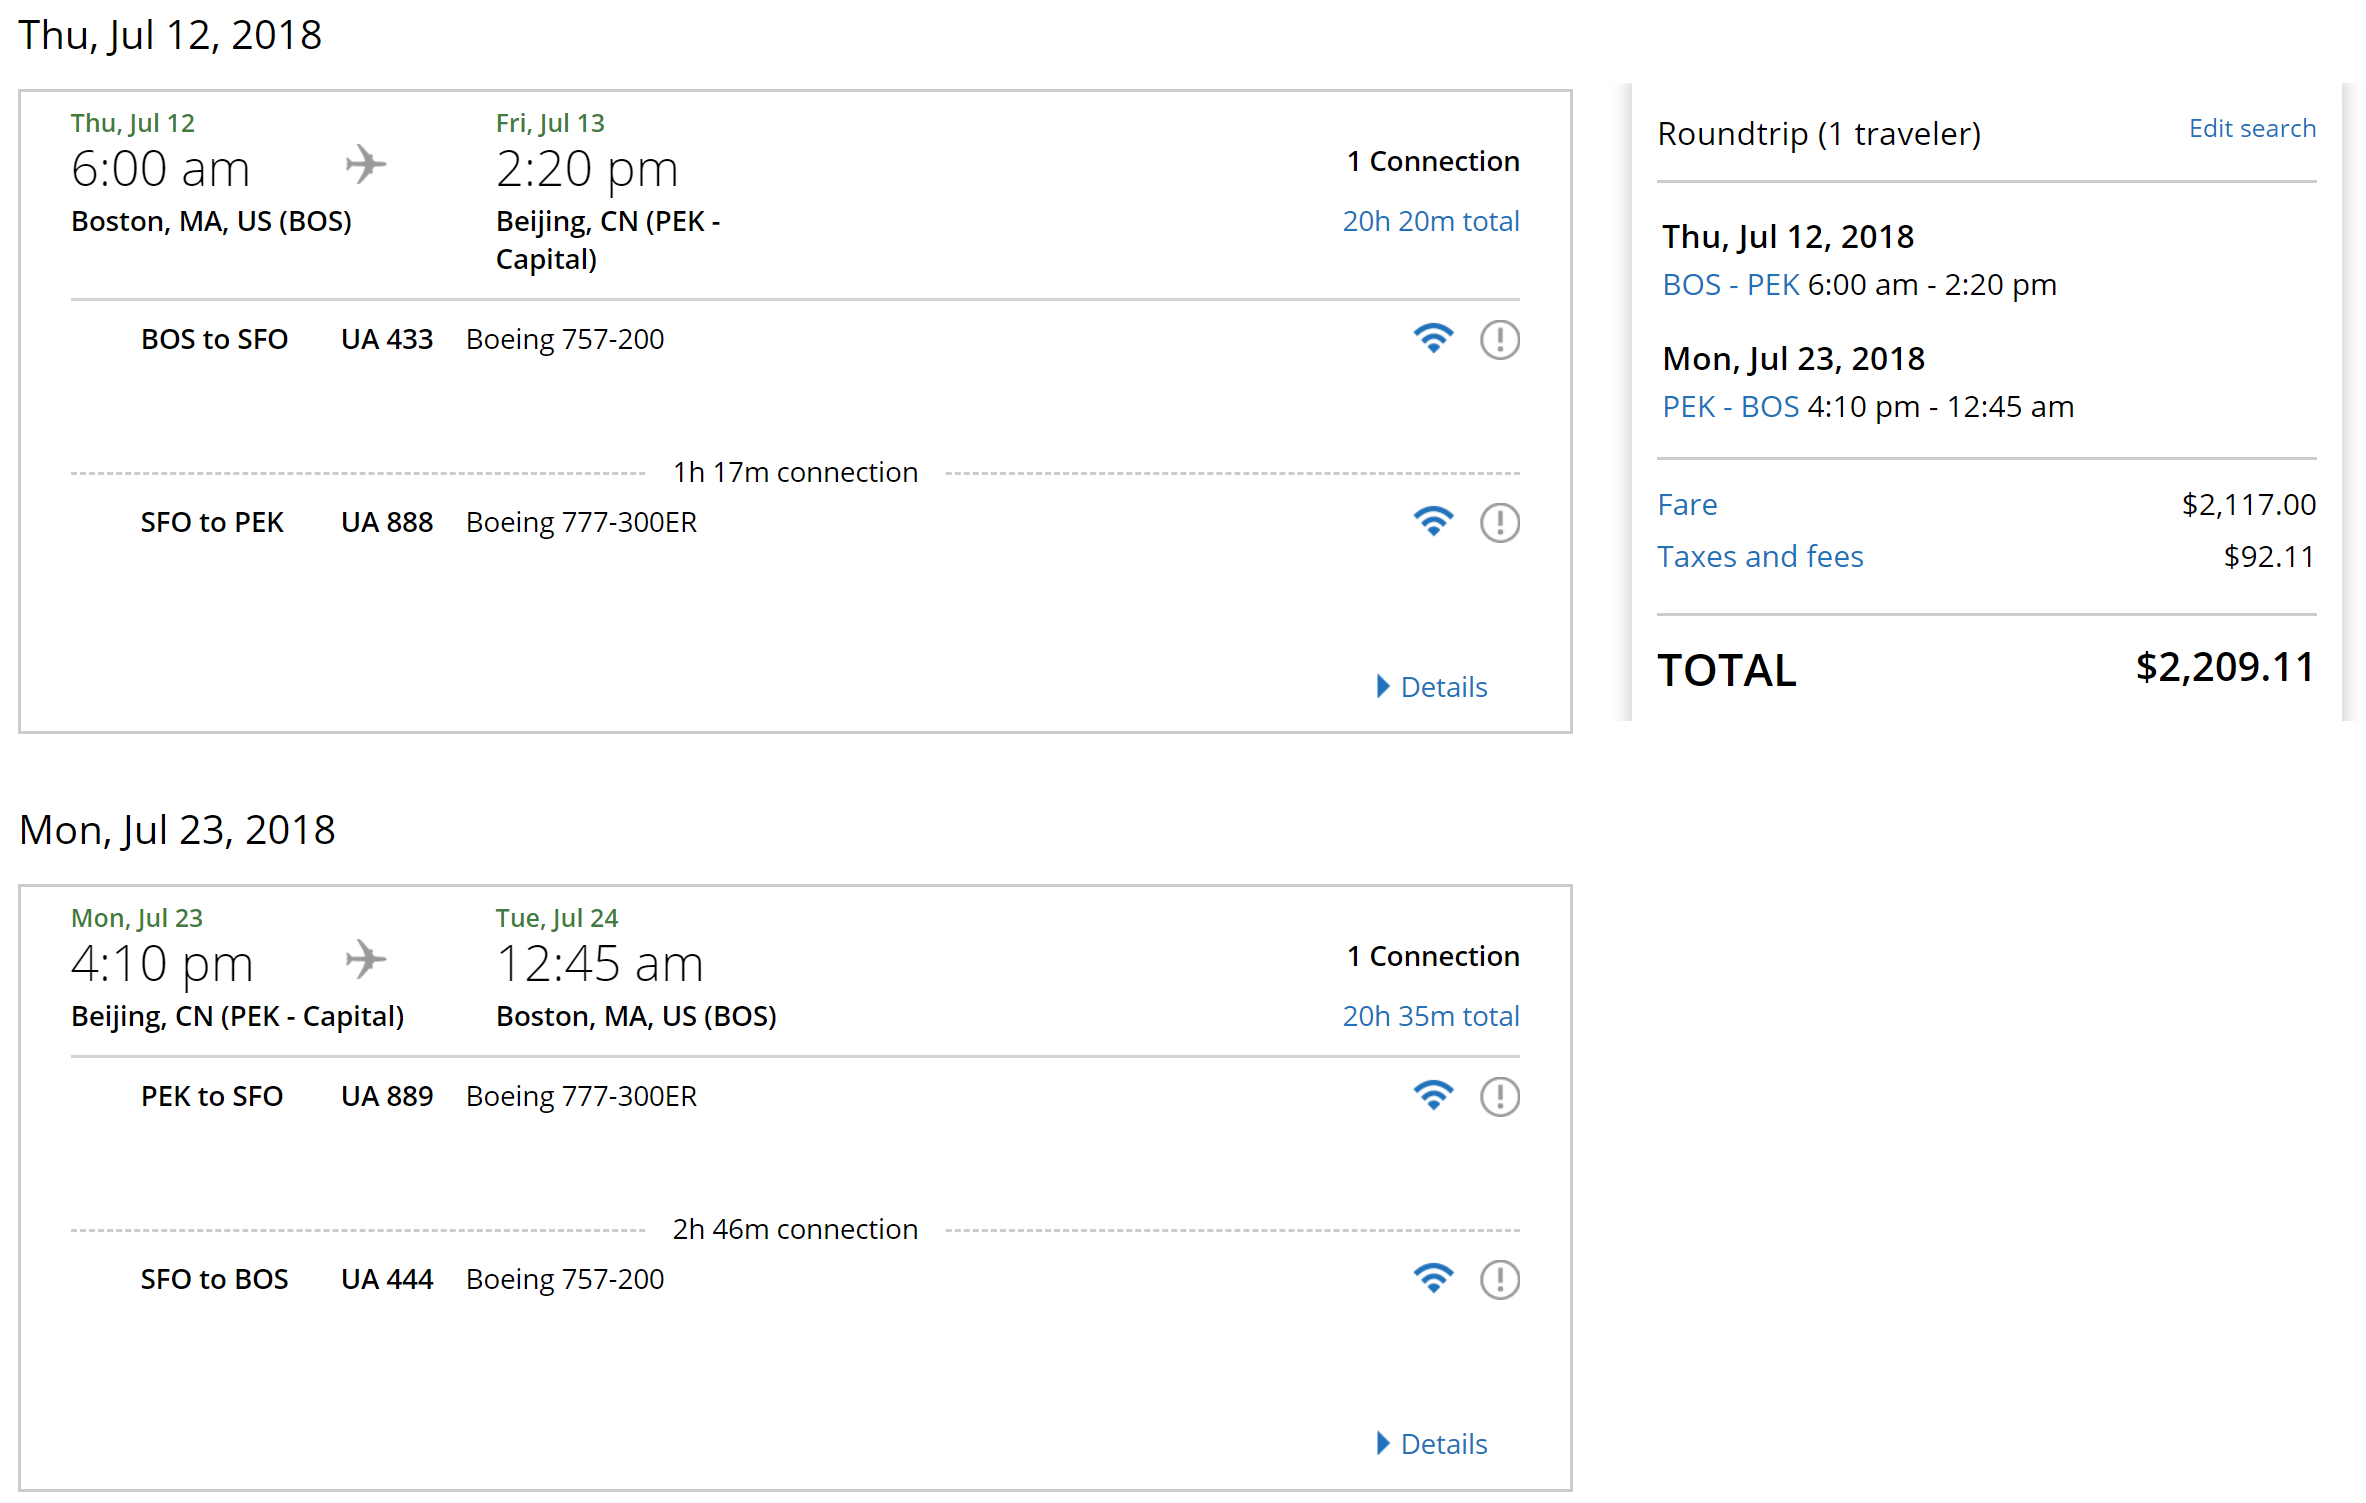Click the return flight airplane icon
This screenshot has height=1503, width=2366.
[366, 960]
